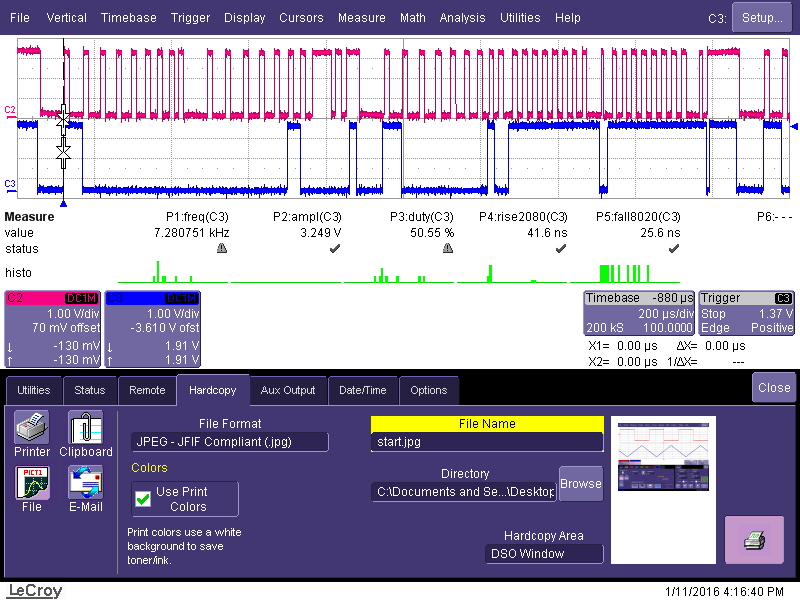Click the hardcopy preview thumbnail
The width and height of the screenshot is (800, 600).
pos(663,490)
